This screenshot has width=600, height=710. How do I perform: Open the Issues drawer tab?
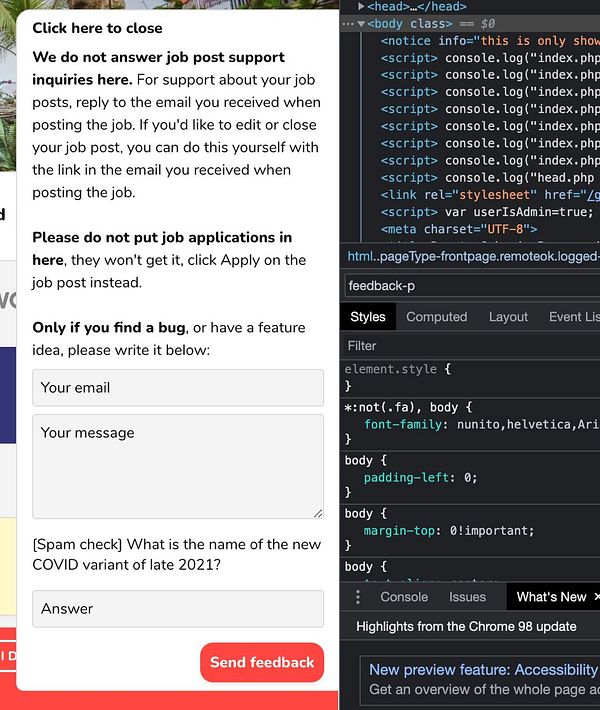click(x=467, y=597)
